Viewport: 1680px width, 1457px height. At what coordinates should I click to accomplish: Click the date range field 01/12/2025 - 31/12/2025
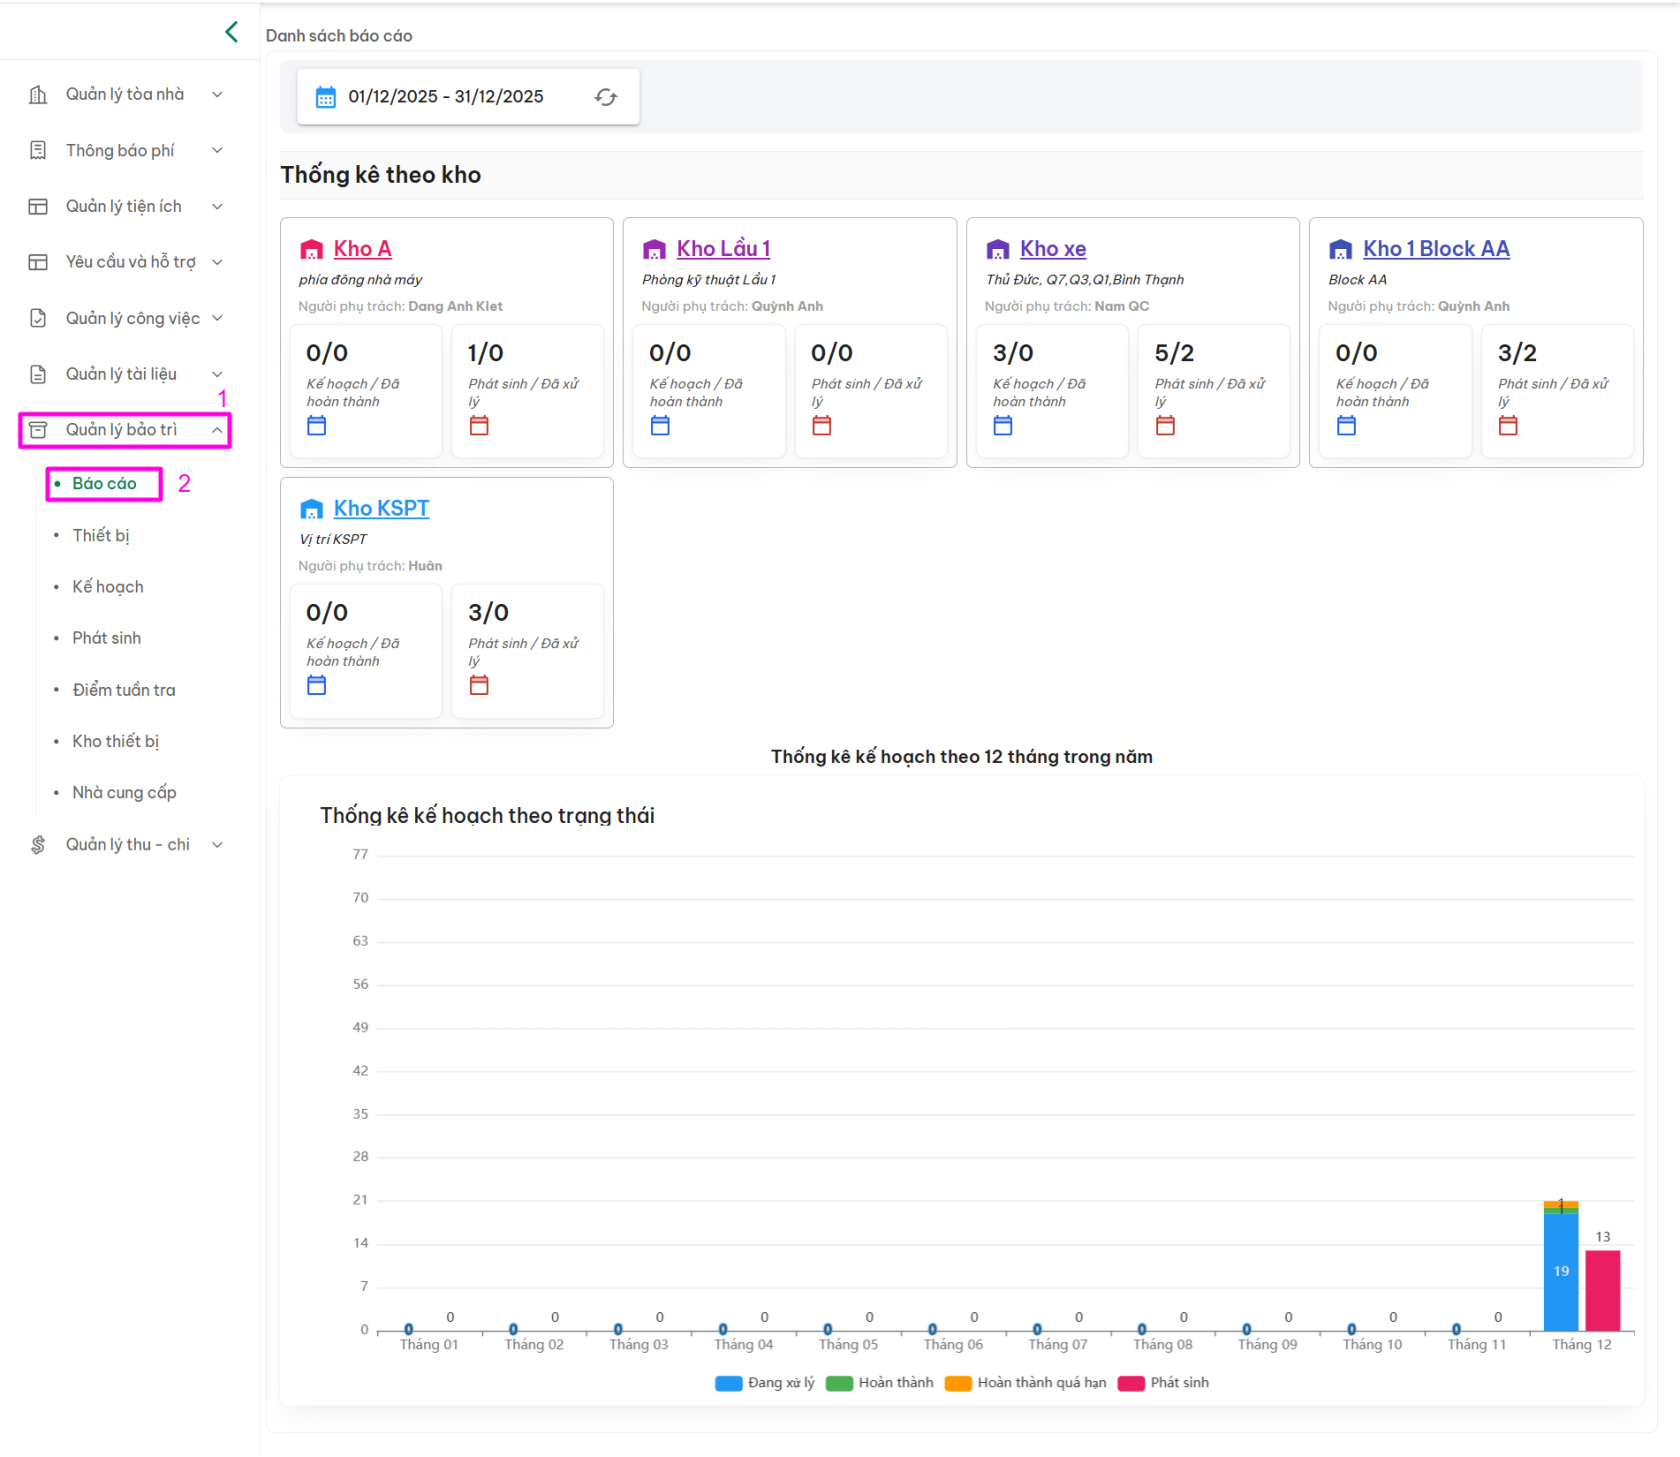click(x=446, y=97)
